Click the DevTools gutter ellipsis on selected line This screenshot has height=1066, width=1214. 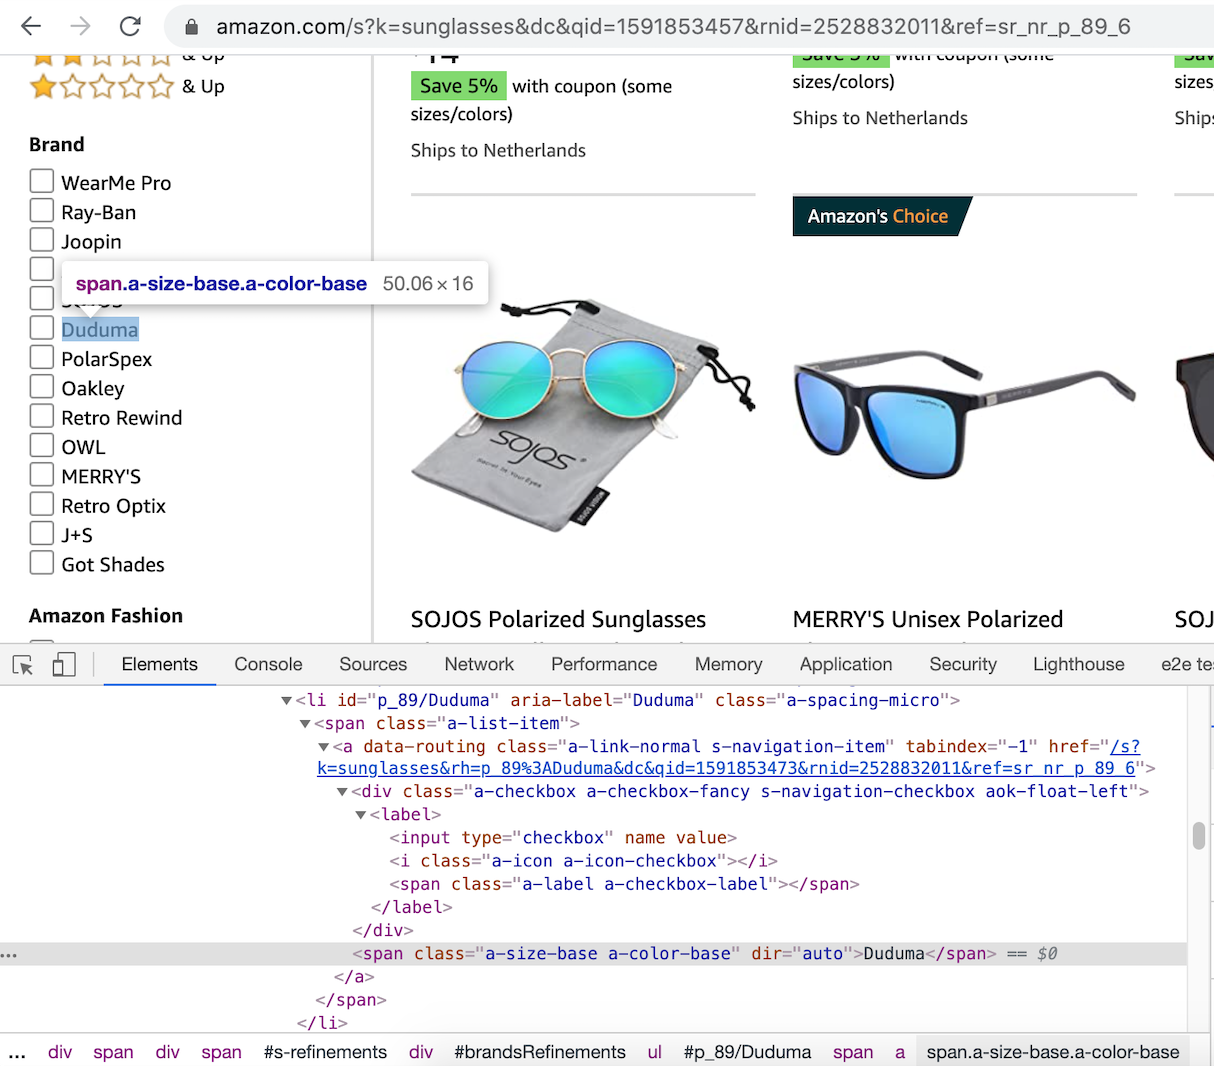coord(9,955)
